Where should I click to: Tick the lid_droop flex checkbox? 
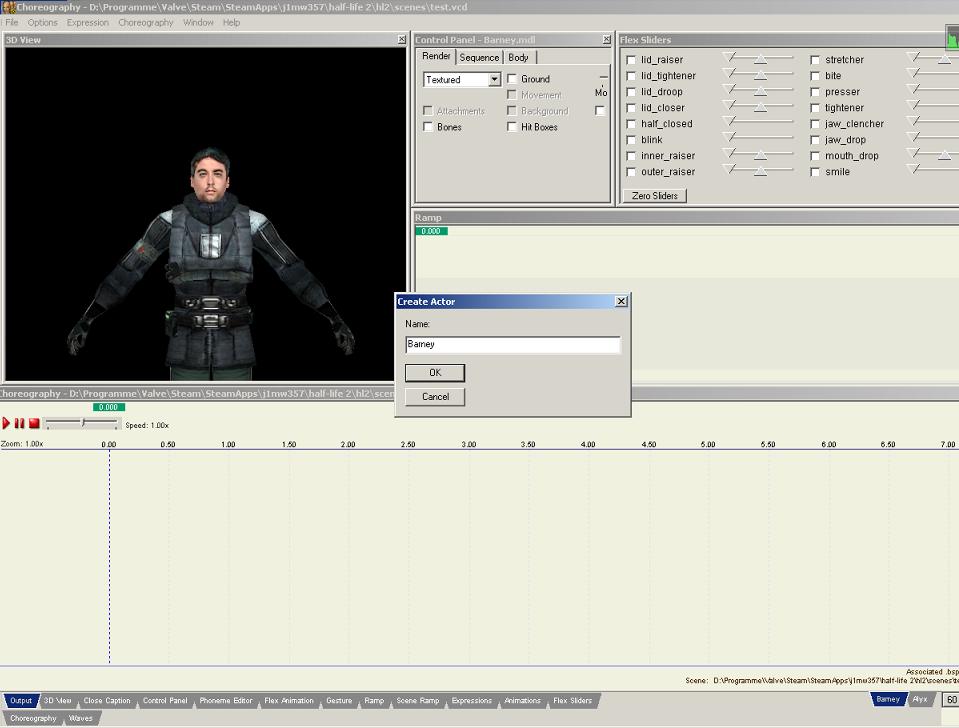631,92
